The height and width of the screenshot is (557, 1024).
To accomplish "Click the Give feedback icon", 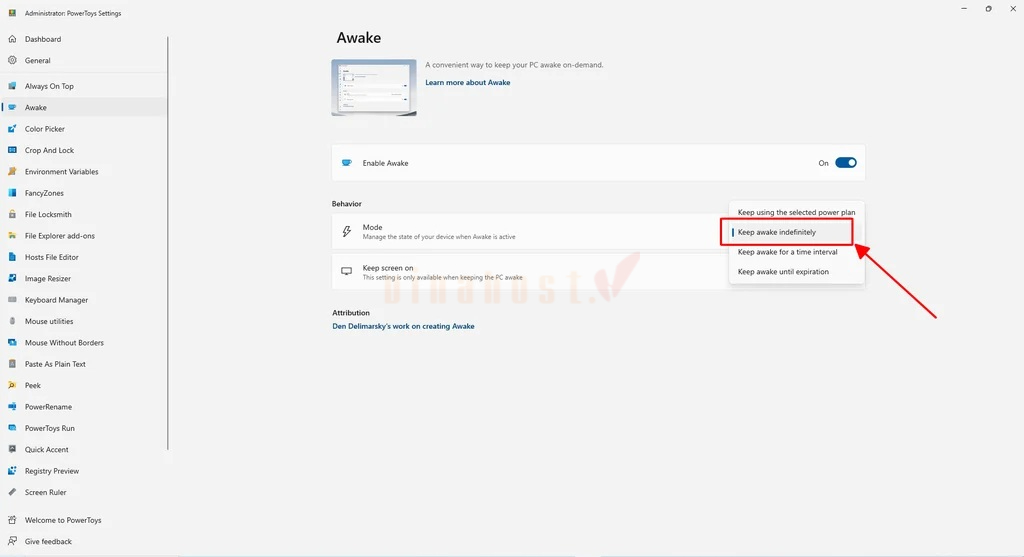I will pos(12,541).
